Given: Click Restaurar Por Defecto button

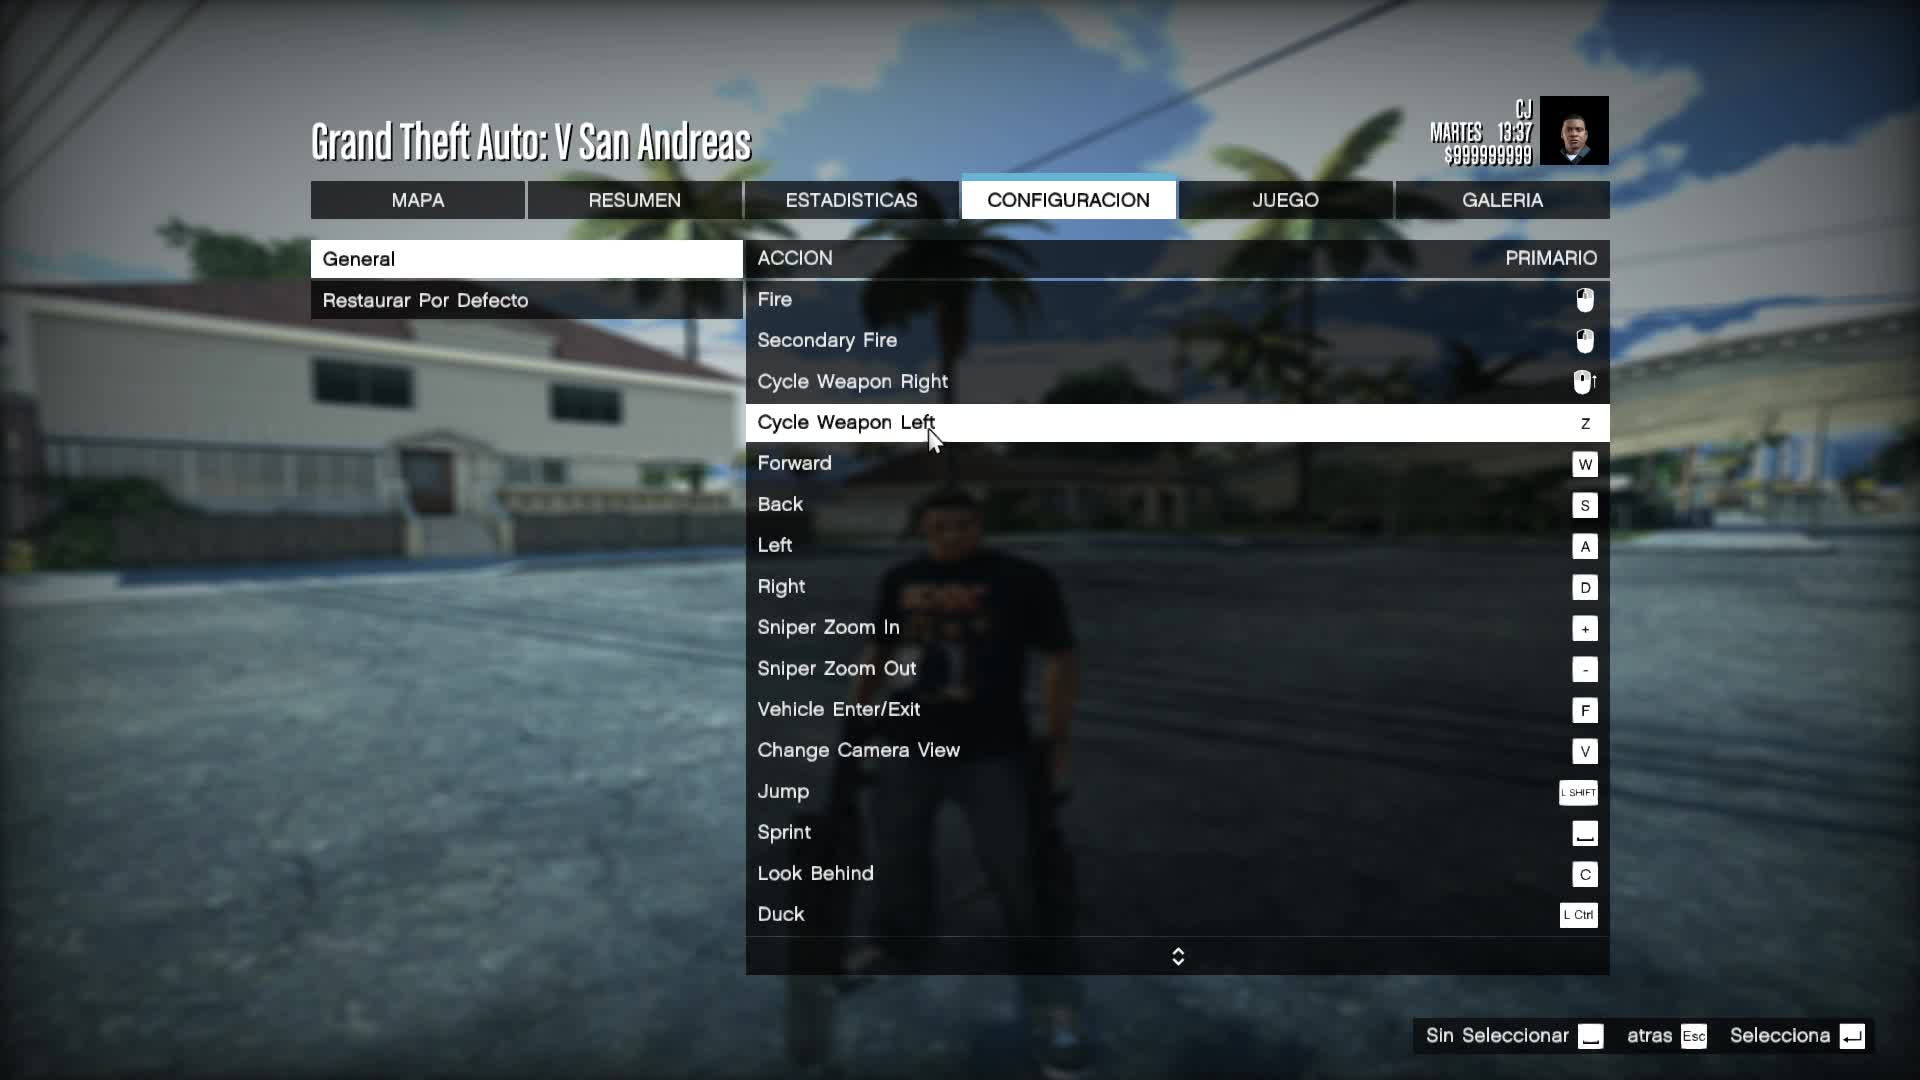Looking at the screenshot, I should [426, 299].
